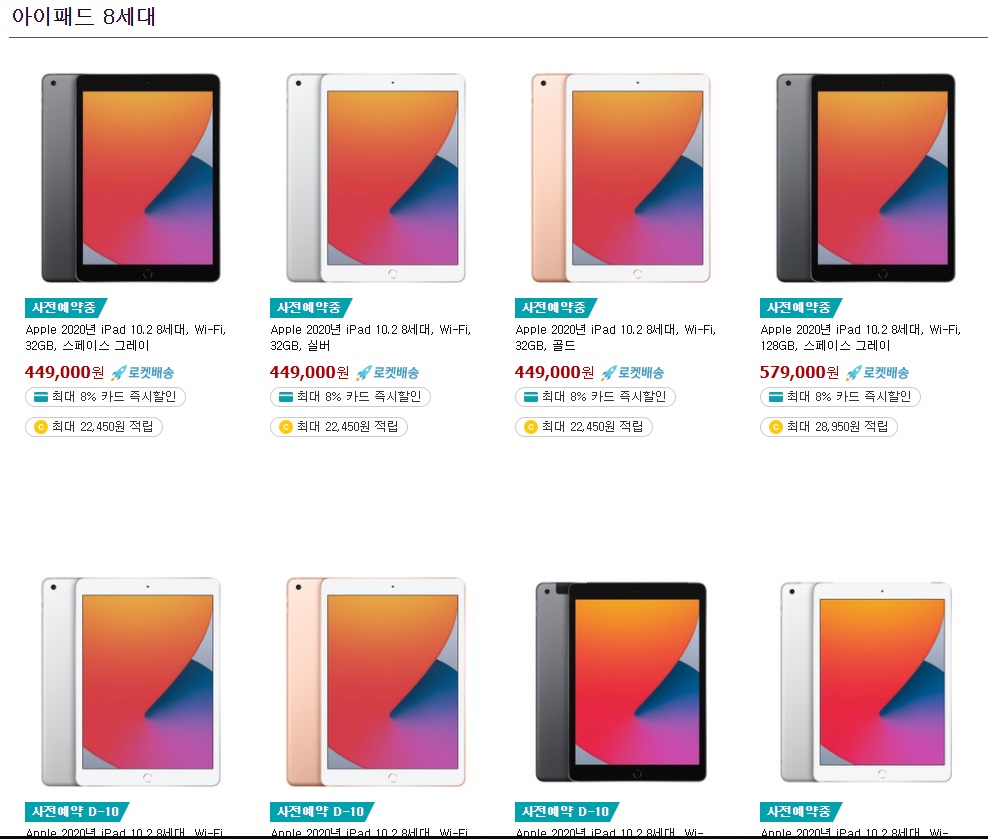The height and width of the screenshot is (839, 988).
Task: Click card 최대 8% 카드 즉시할인 under 128GB iPad
Action: click(840, 397)
